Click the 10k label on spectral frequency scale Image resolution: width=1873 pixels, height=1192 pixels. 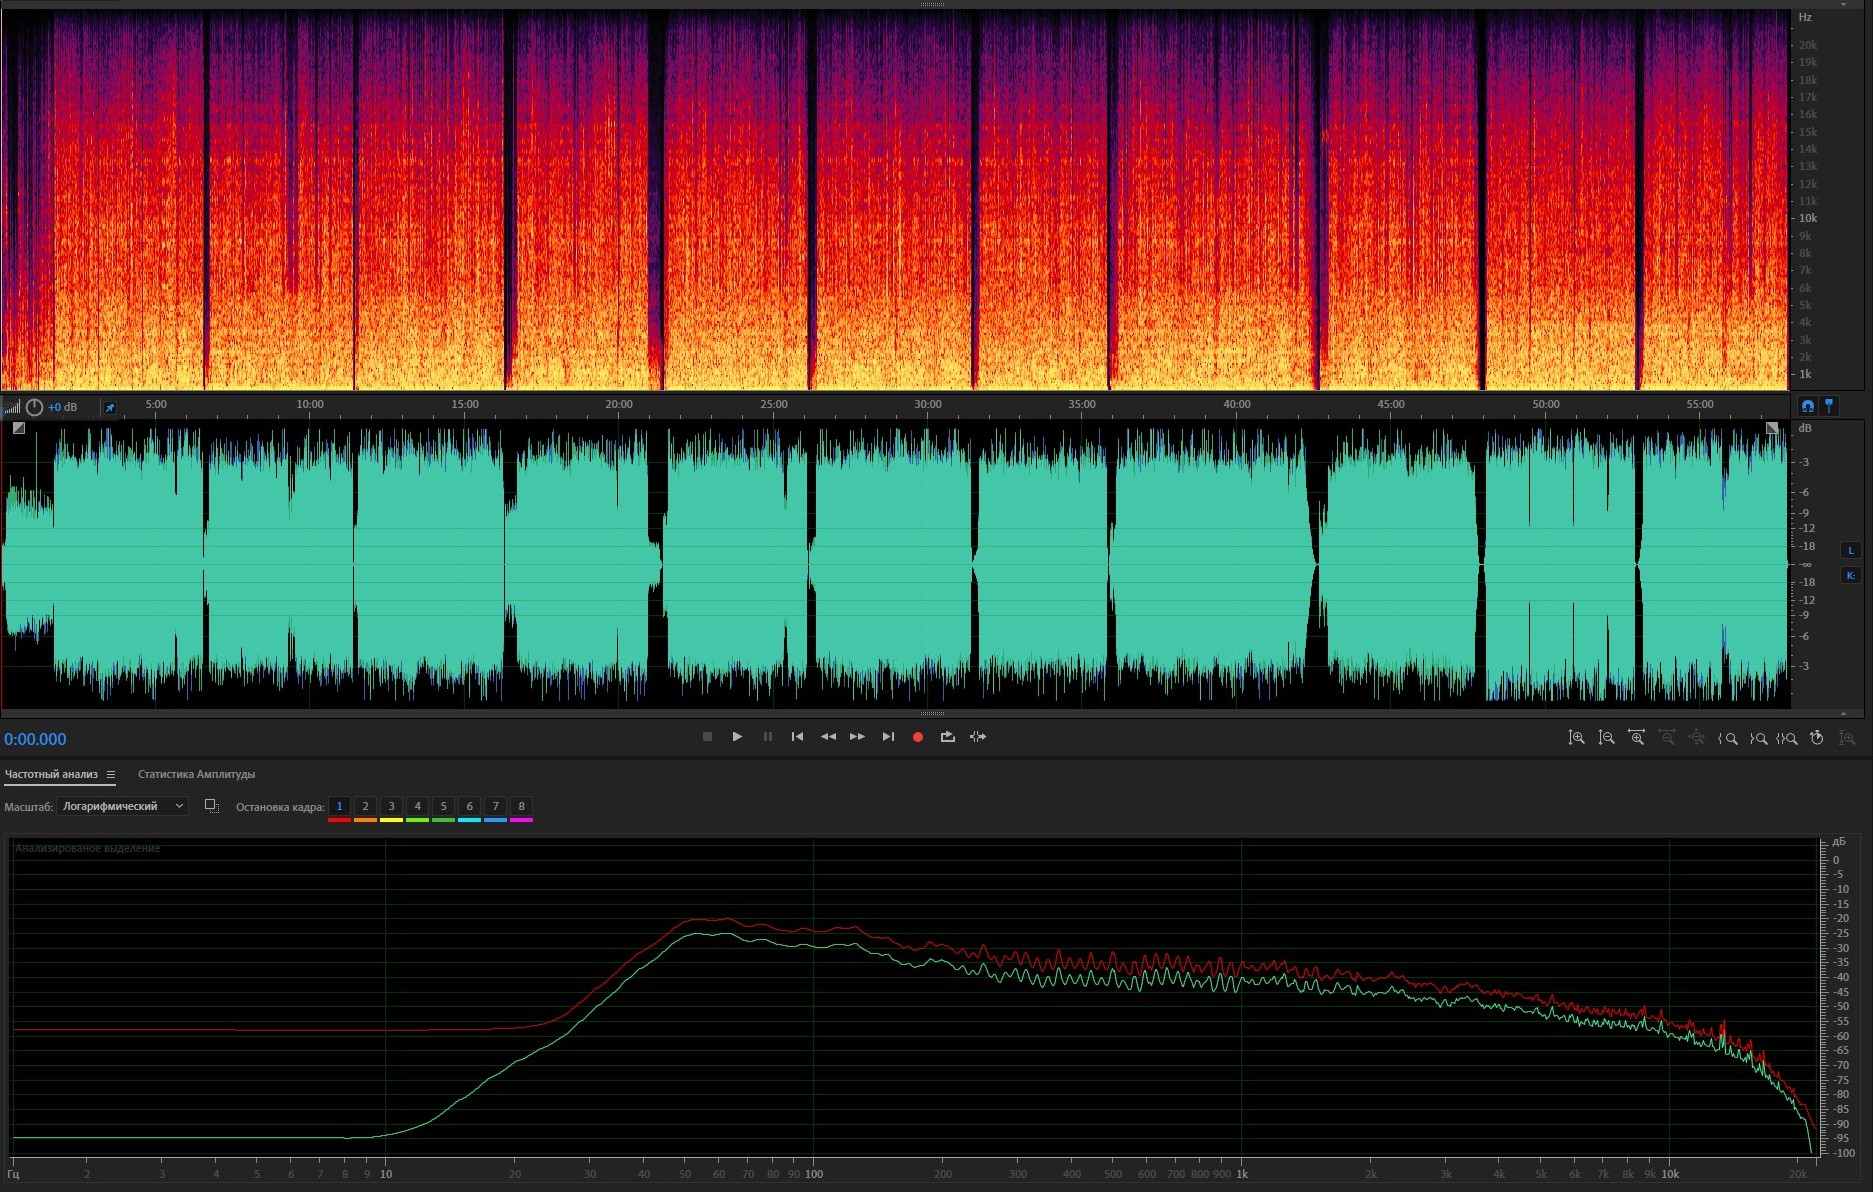point(1808,218)
